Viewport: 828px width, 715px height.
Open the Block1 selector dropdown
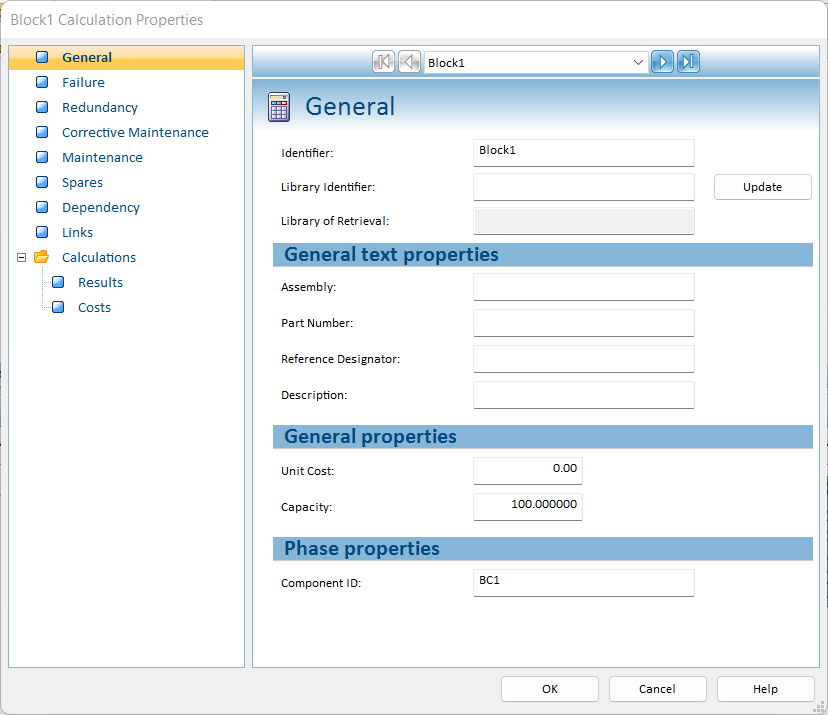click(x=638, y=62)
